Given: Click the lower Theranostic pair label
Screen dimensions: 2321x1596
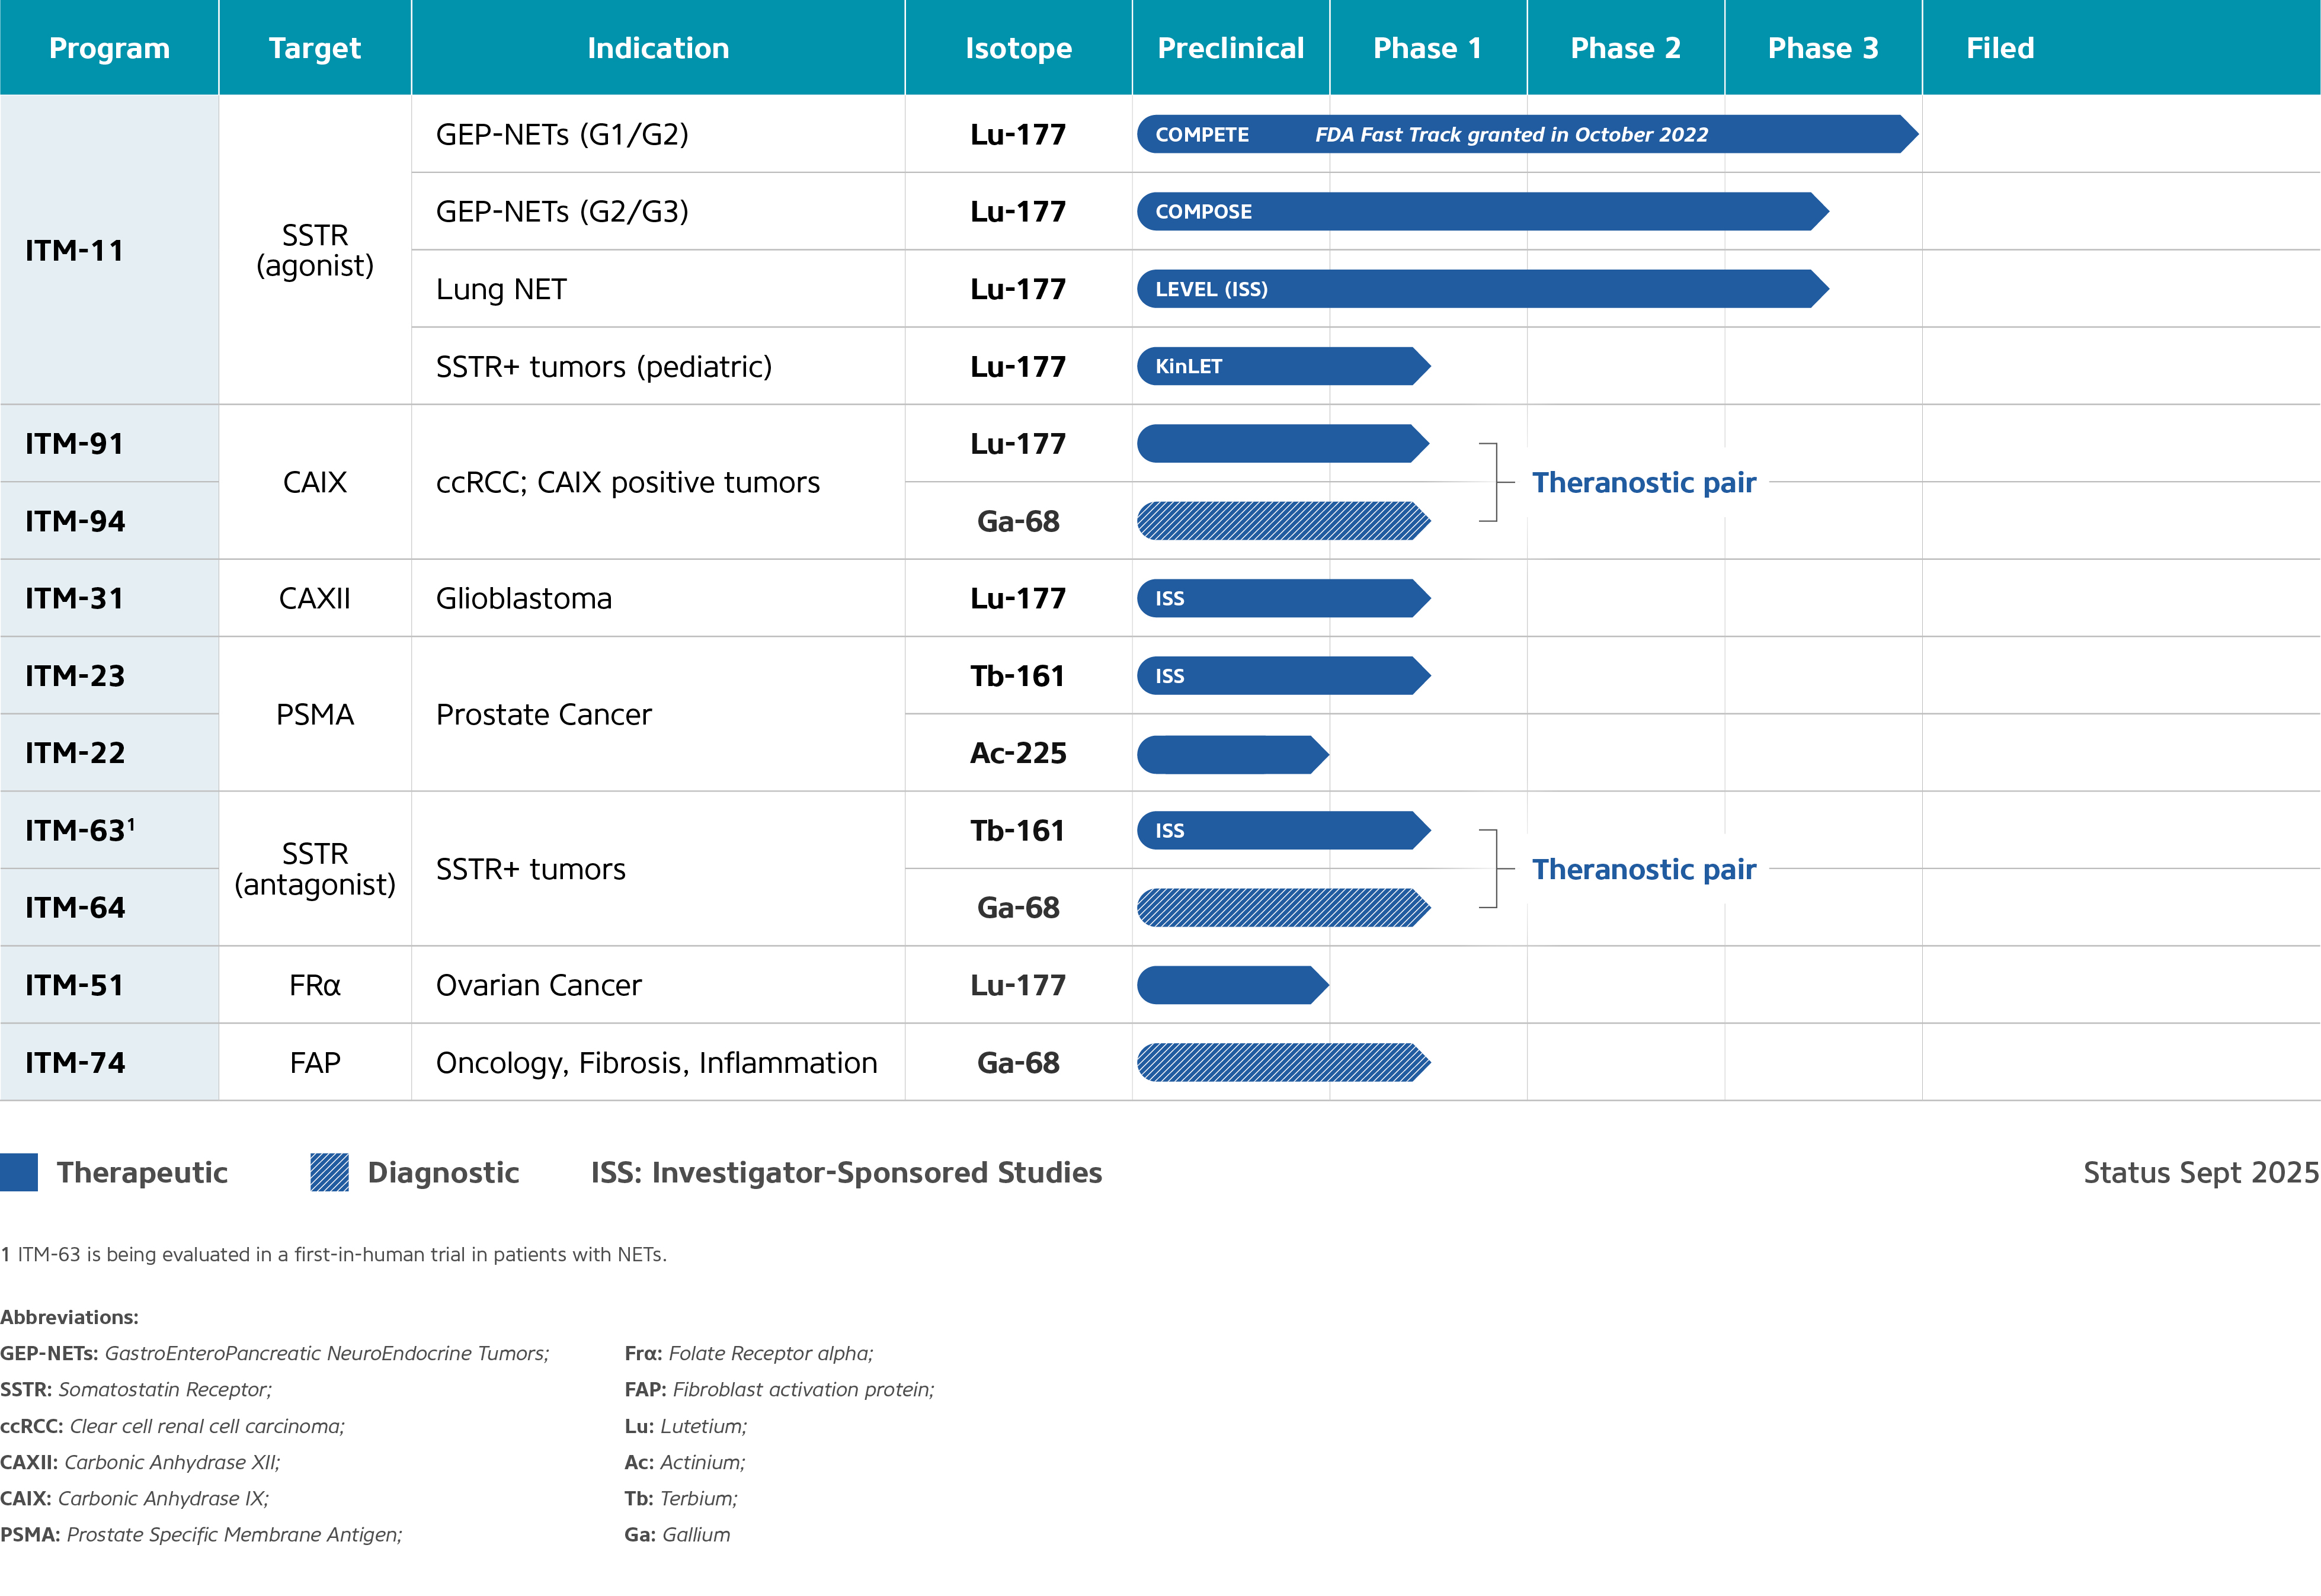Looking at the screenshot, I should pyautogui.click(x=1643, y=870).
